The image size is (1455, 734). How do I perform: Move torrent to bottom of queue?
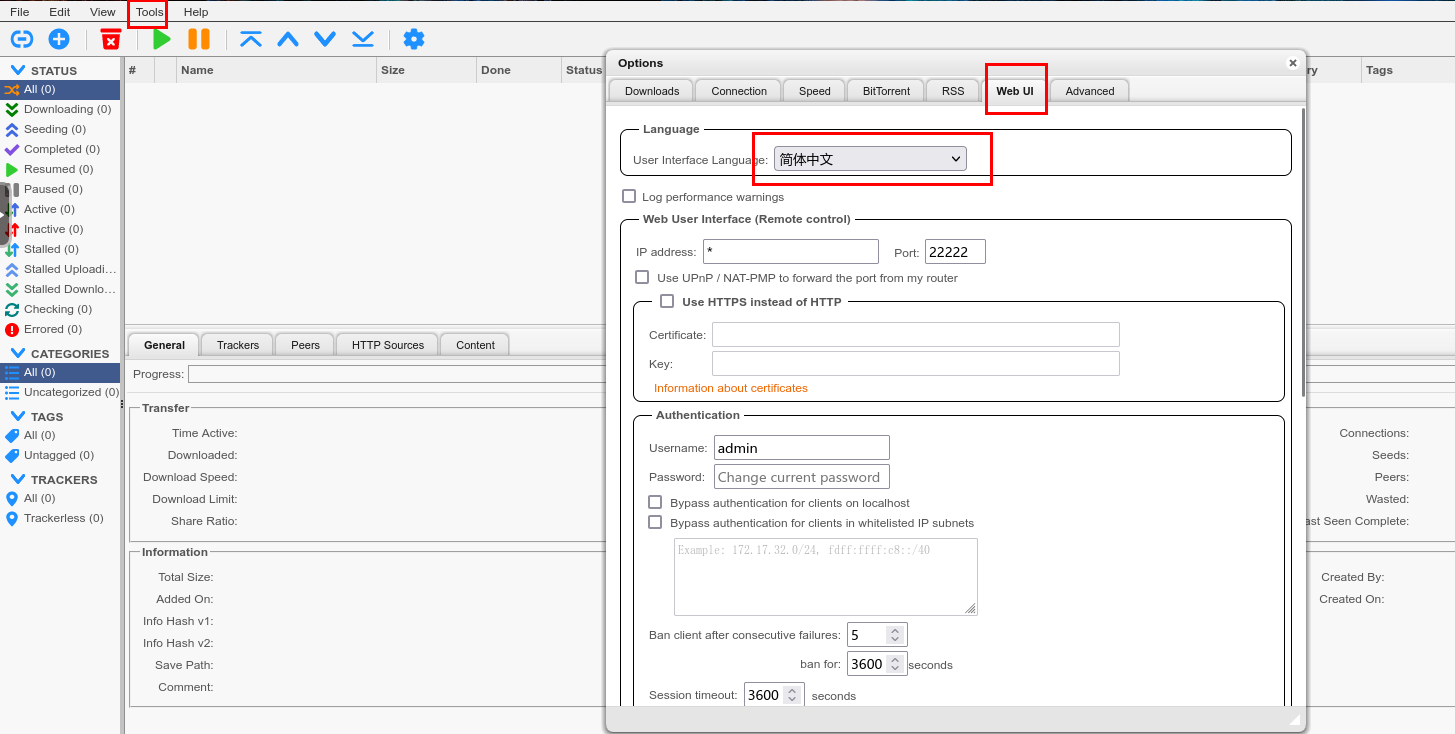(x=362, y=39)
